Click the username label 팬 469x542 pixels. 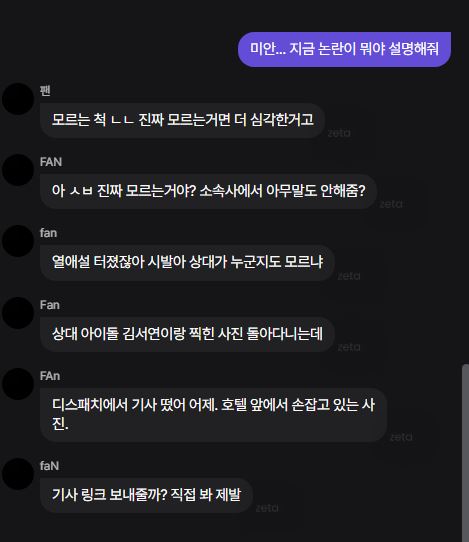45,91
